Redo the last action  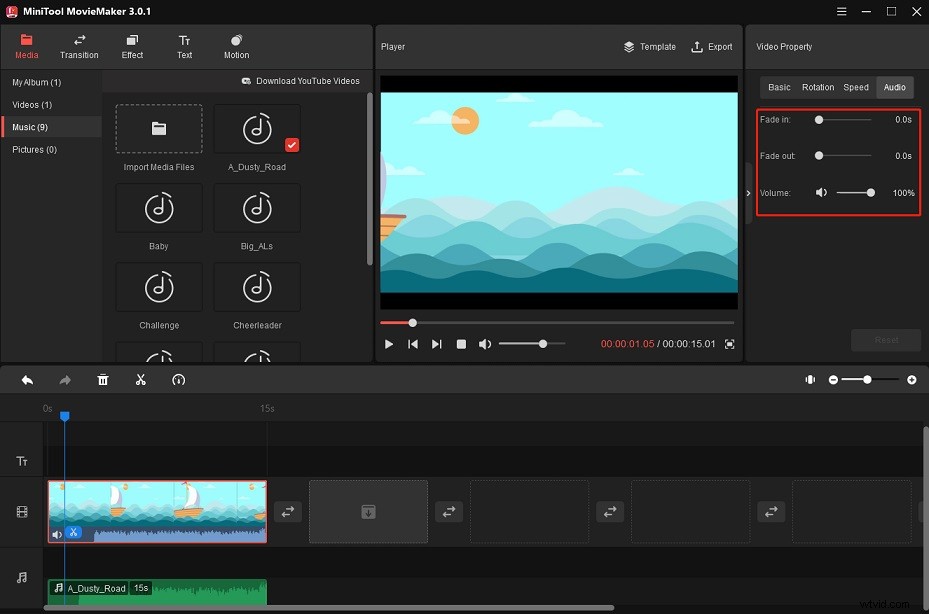point(65,380)
